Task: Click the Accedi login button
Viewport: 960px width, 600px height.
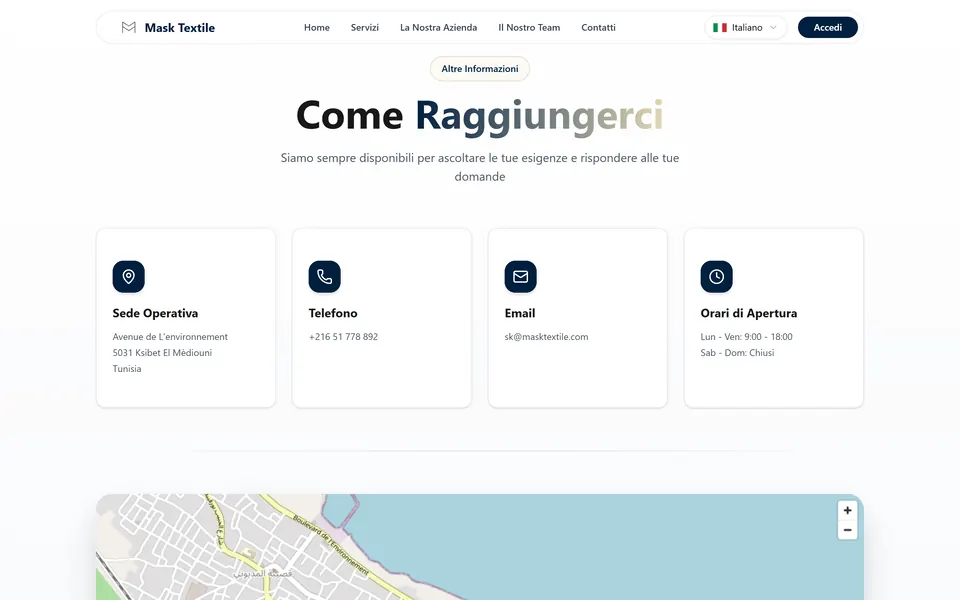Action: (828, 28)
